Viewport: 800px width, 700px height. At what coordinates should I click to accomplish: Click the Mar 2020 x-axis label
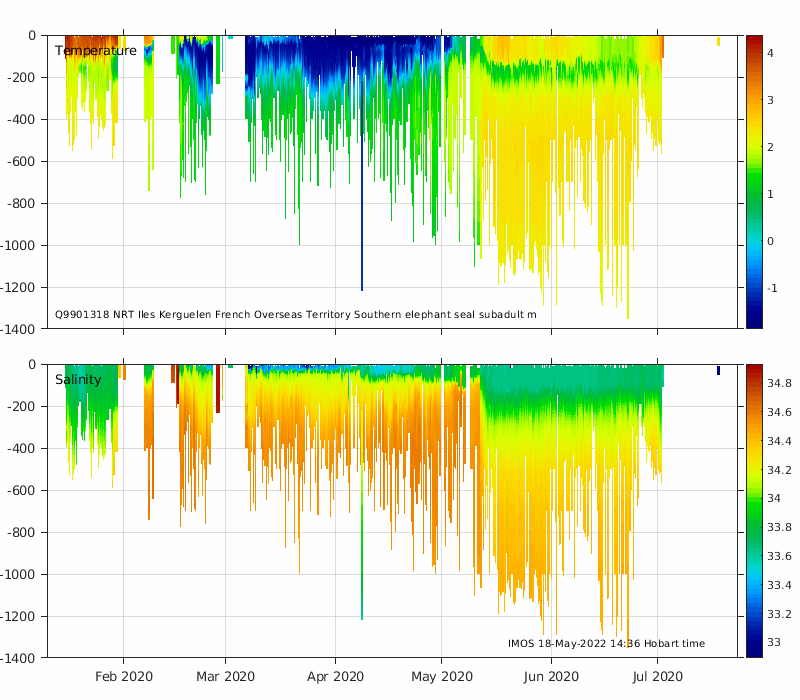click(x=226, y=677)
